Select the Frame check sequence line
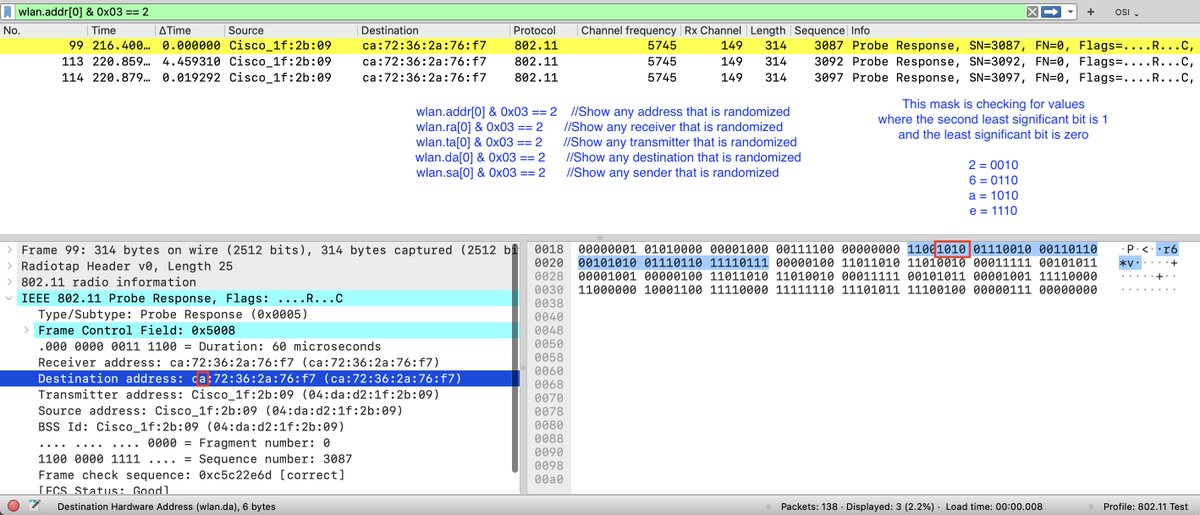The image size is (1200, 515). coord(260,474)
